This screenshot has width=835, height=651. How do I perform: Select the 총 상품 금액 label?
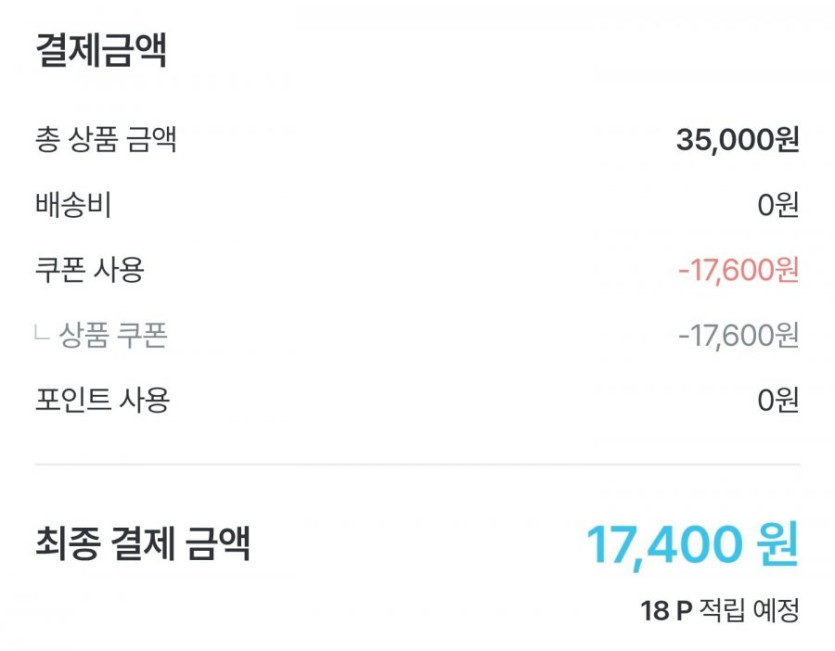tap(106, 140)
